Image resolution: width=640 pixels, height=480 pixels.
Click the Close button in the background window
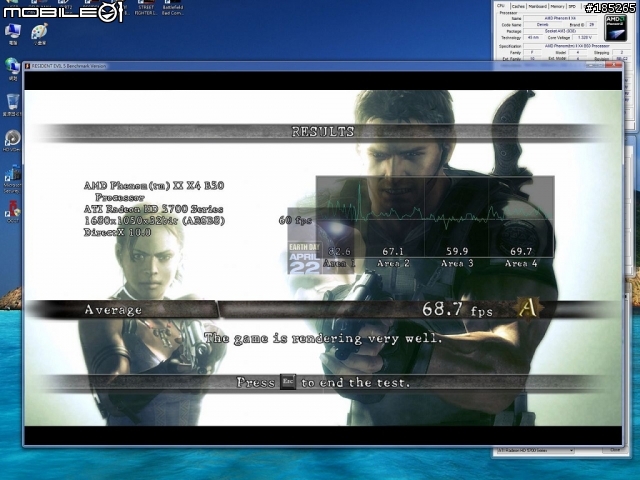pyautogui.click(x=615, y=450)
